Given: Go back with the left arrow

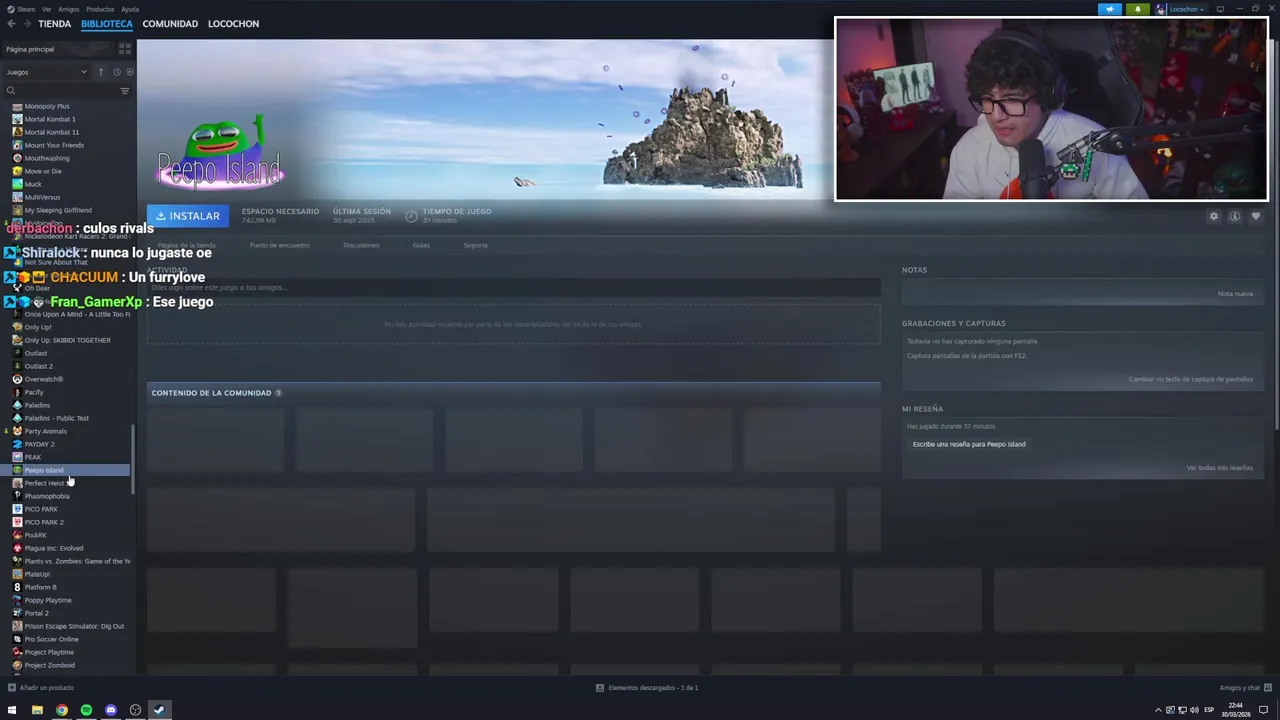Looking at the screenshot, I should [11, 23].
